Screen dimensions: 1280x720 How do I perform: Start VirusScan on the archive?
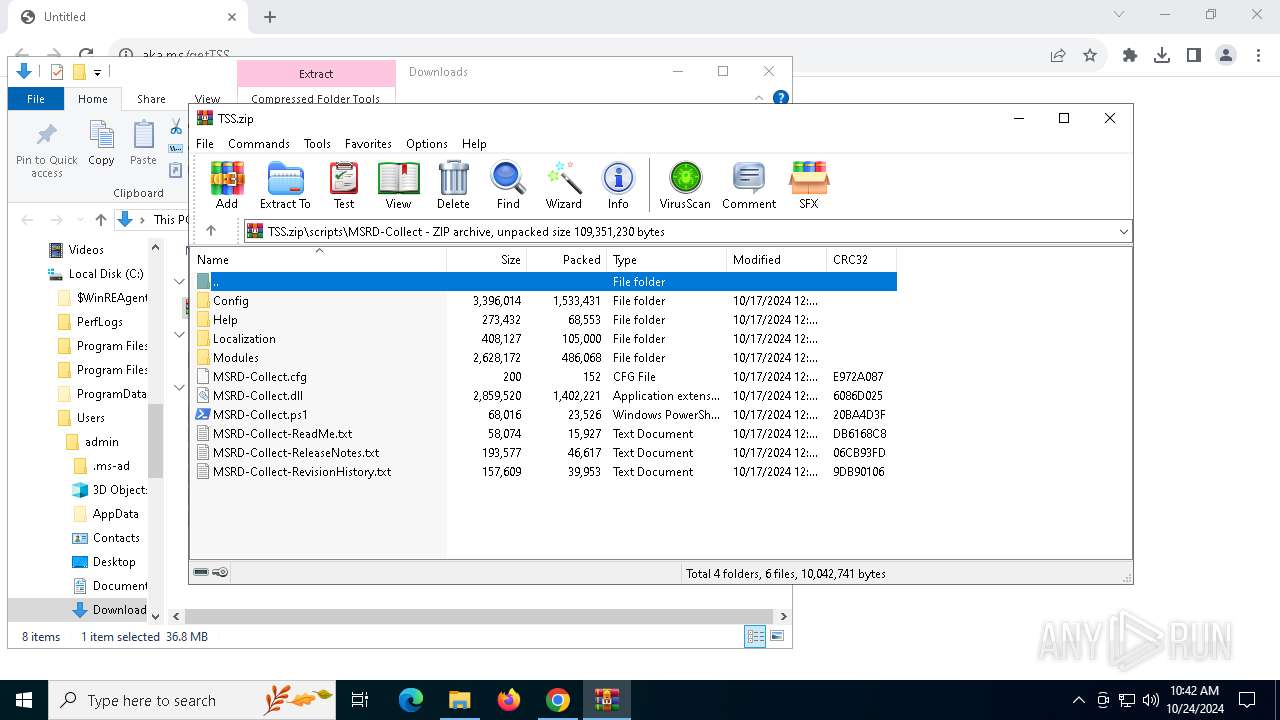point(685,185)
